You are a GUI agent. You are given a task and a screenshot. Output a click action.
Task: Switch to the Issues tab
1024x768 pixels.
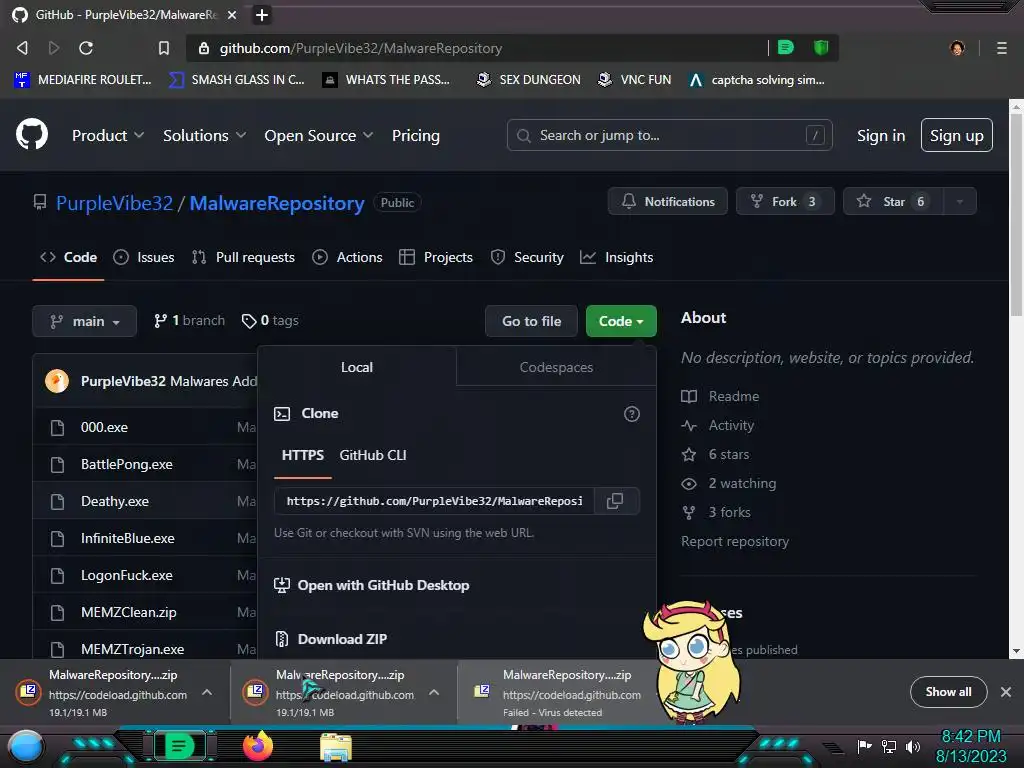click(x=144, y=257)
